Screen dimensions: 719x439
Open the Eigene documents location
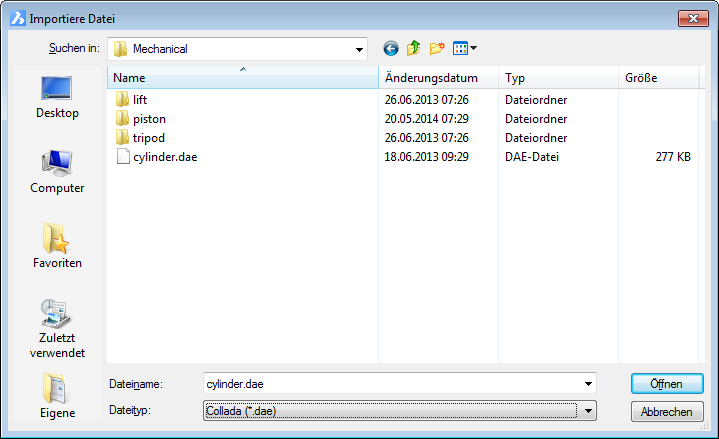pos(57,395)
